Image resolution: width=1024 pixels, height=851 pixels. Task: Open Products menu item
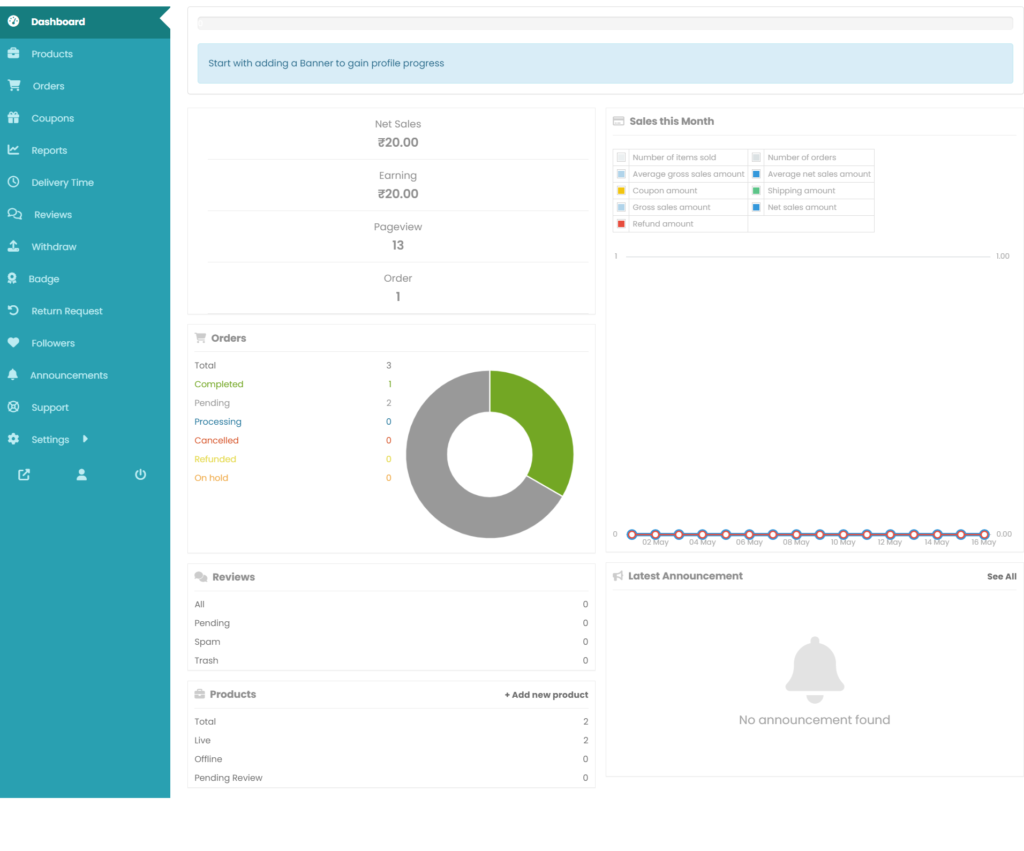click(85, 54)
